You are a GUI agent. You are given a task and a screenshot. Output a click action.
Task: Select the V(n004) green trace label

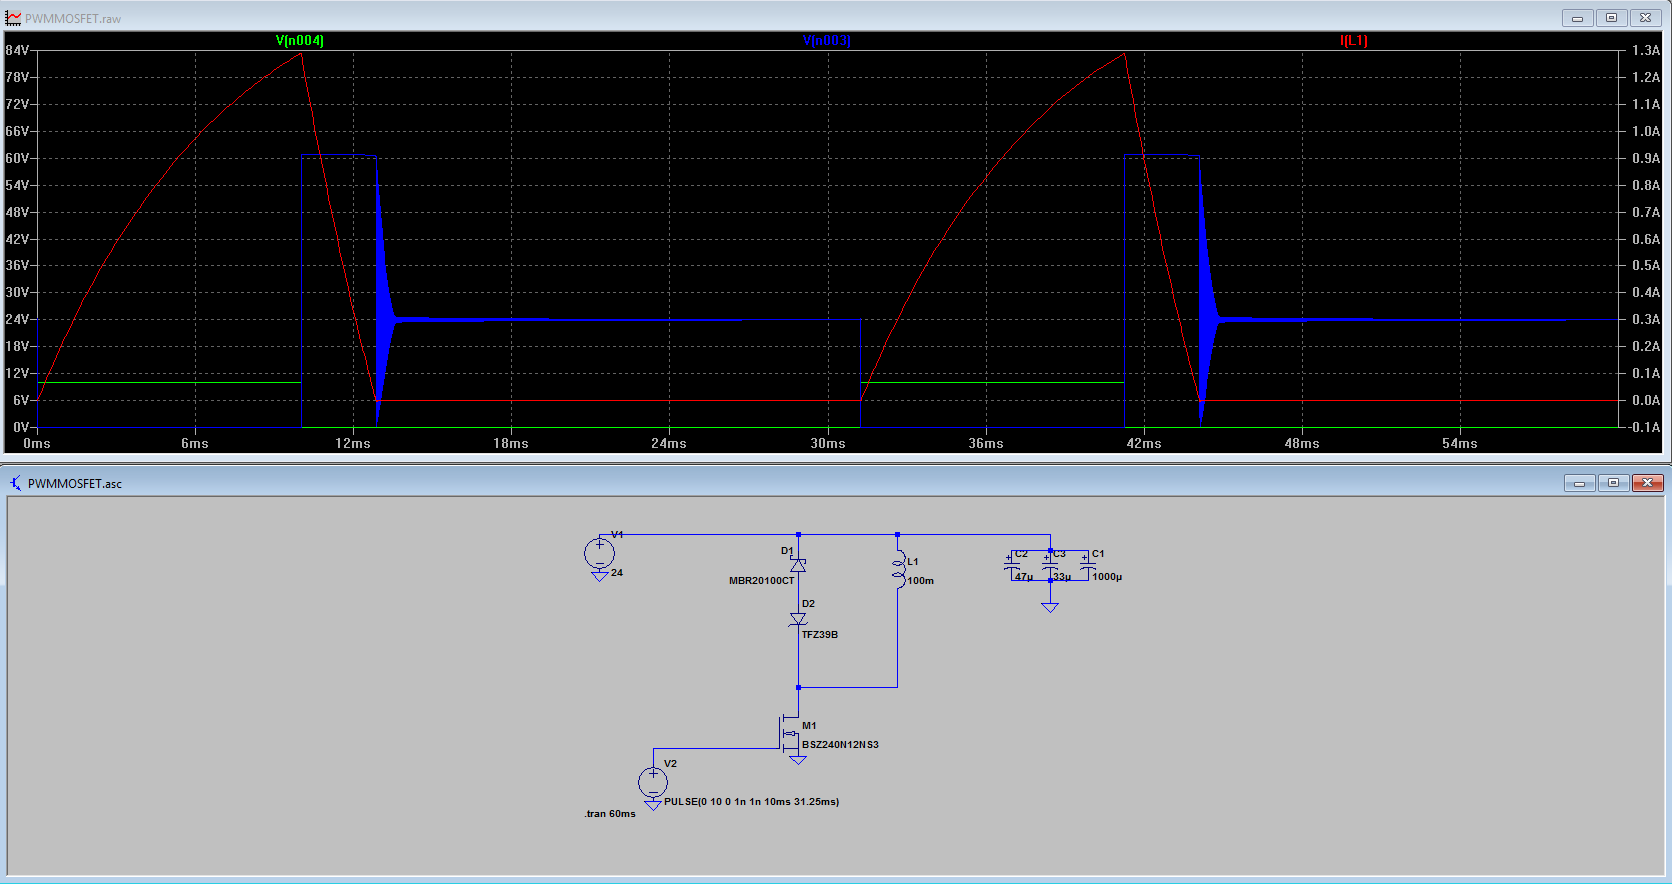(300, 41)
